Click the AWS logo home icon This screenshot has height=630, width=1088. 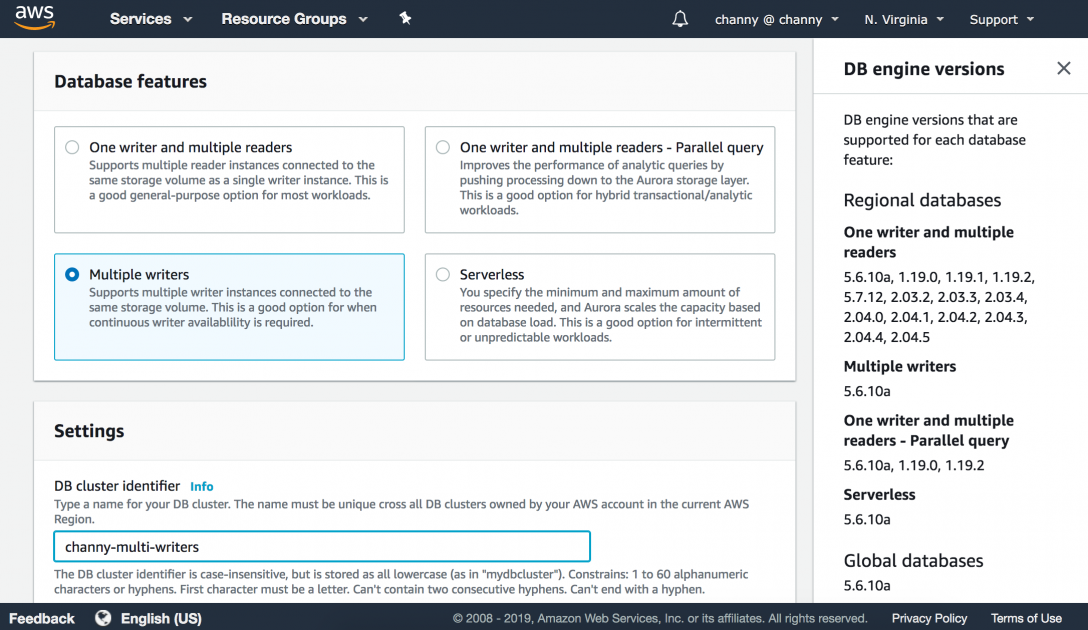(34, 19)
